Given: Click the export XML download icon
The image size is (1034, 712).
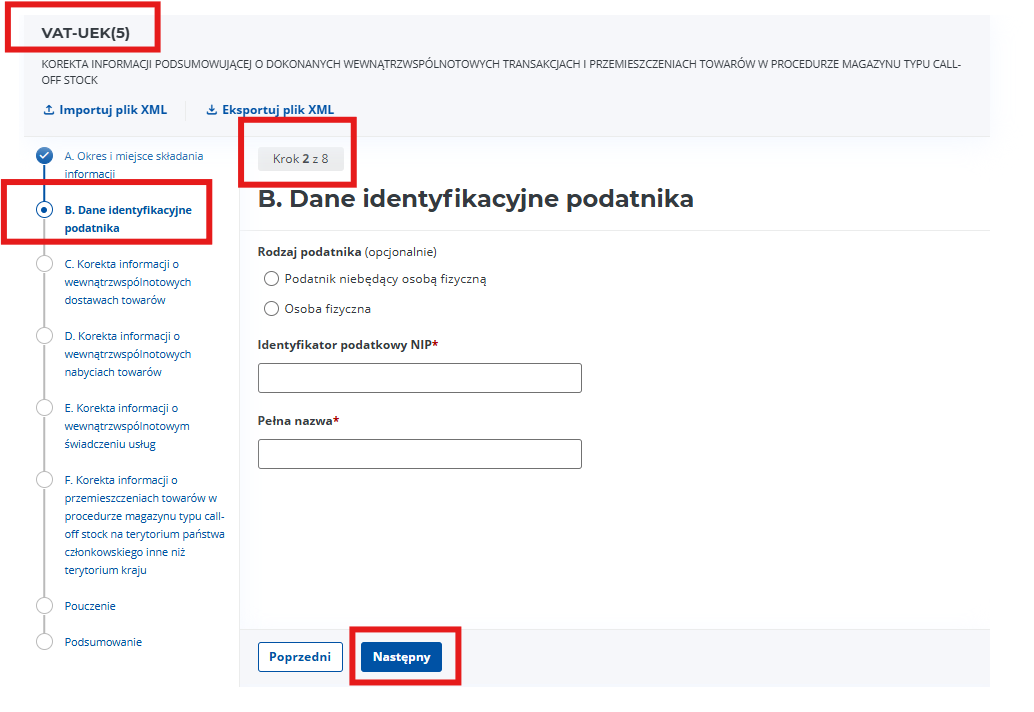Looking at the screenshot, I should click(x=211, y=110).
